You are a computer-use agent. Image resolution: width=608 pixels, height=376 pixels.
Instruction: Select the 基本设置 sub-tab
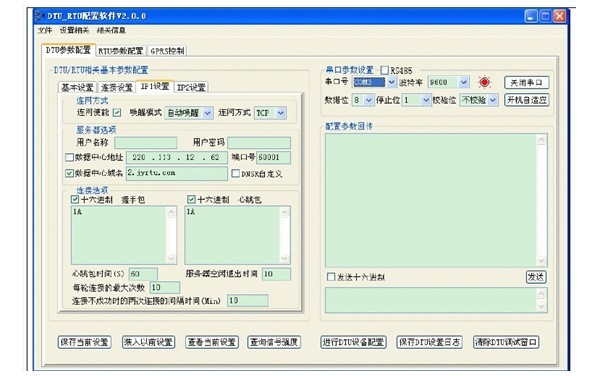tap(77, 87)
